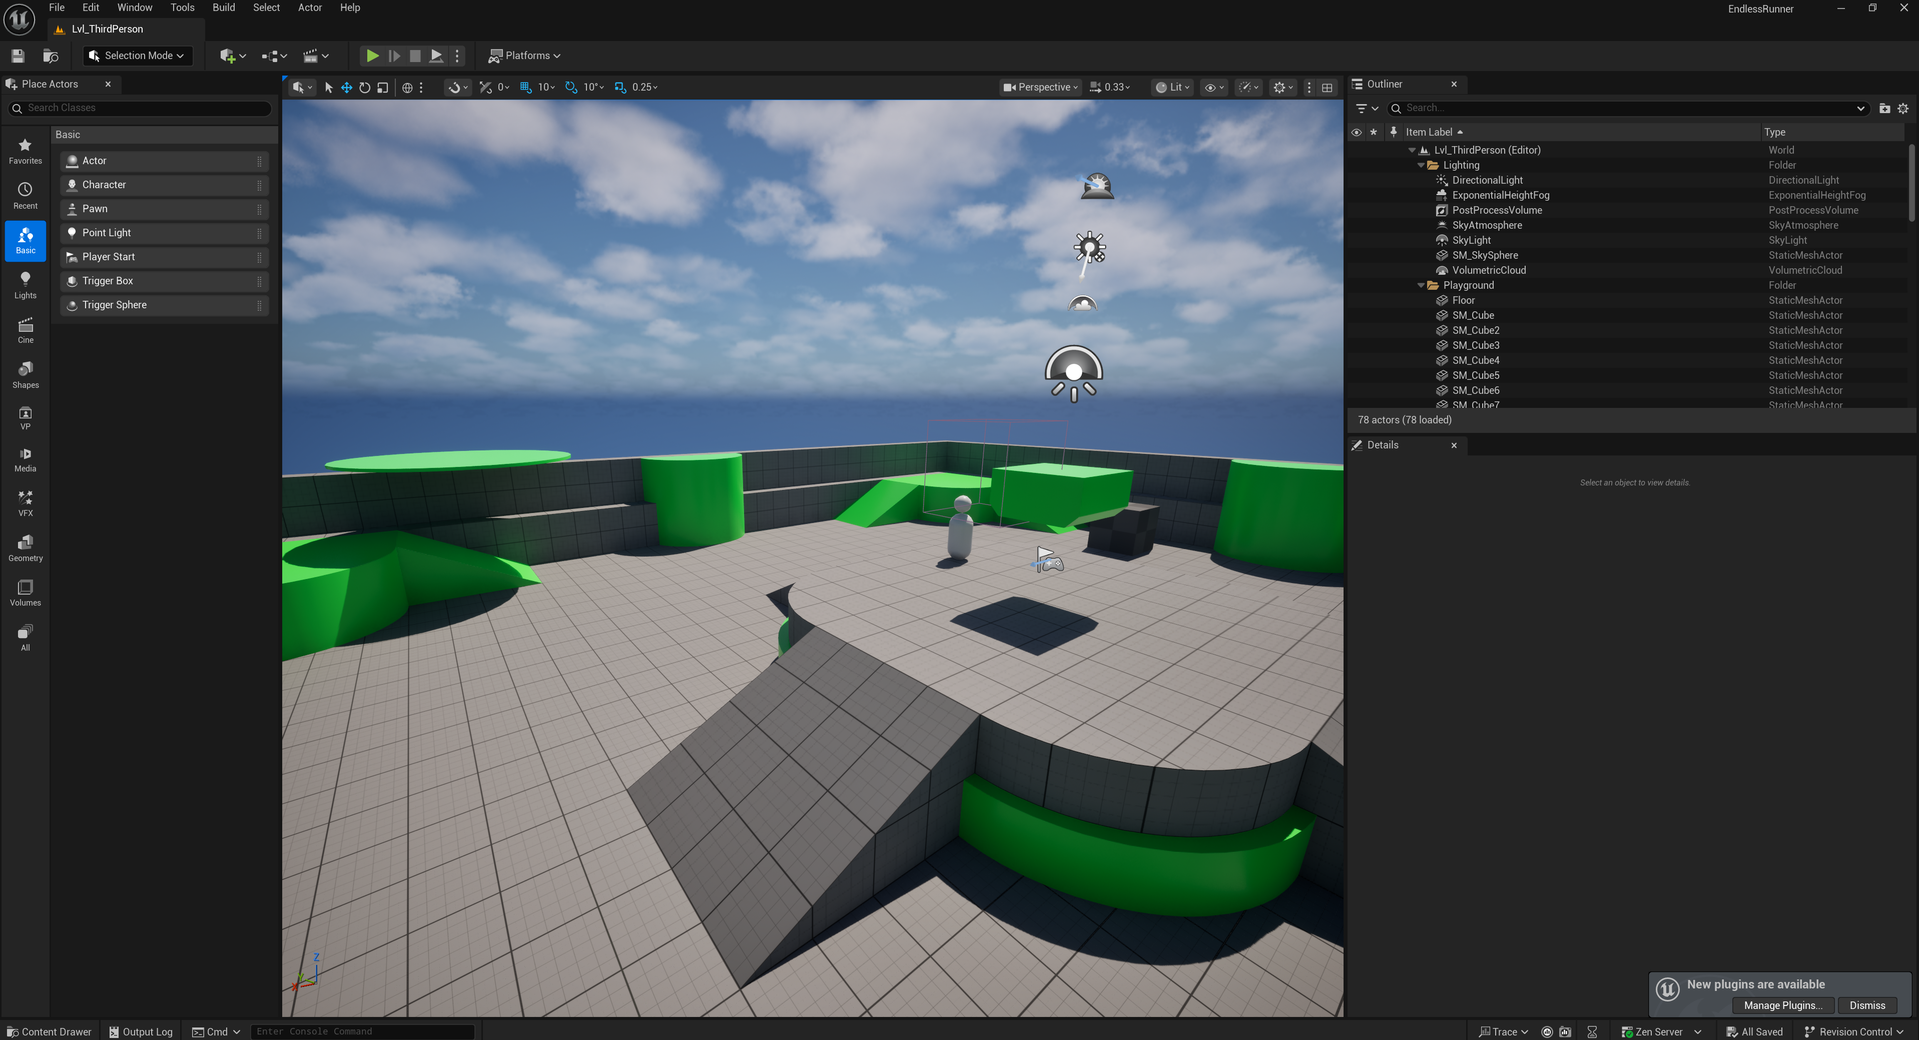Open the VFX category in Place Actors

click(x=25, y=503)
